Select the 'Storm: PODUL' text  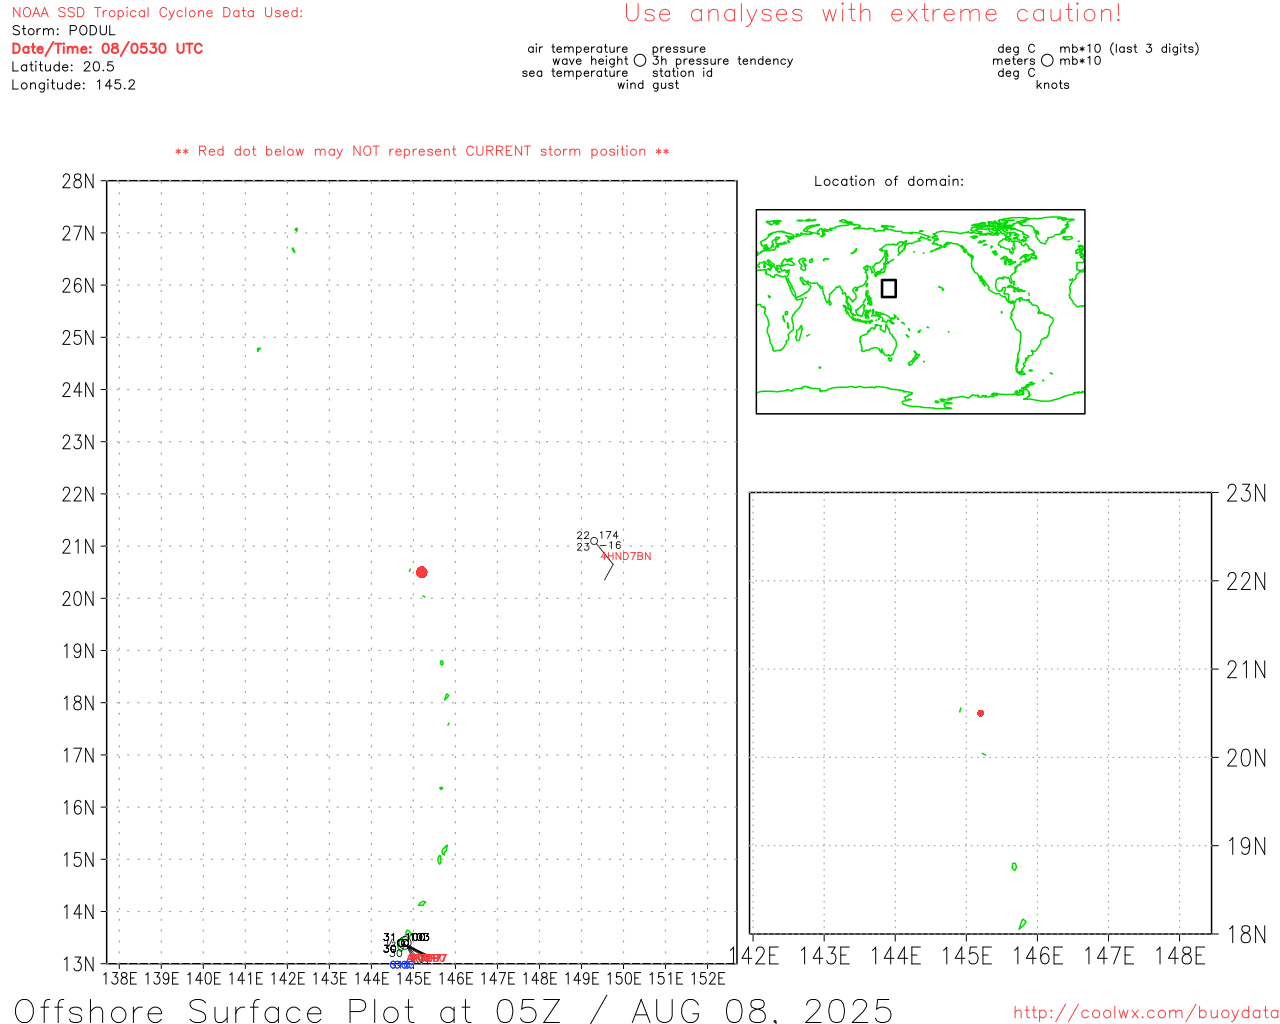click(64, 30)
